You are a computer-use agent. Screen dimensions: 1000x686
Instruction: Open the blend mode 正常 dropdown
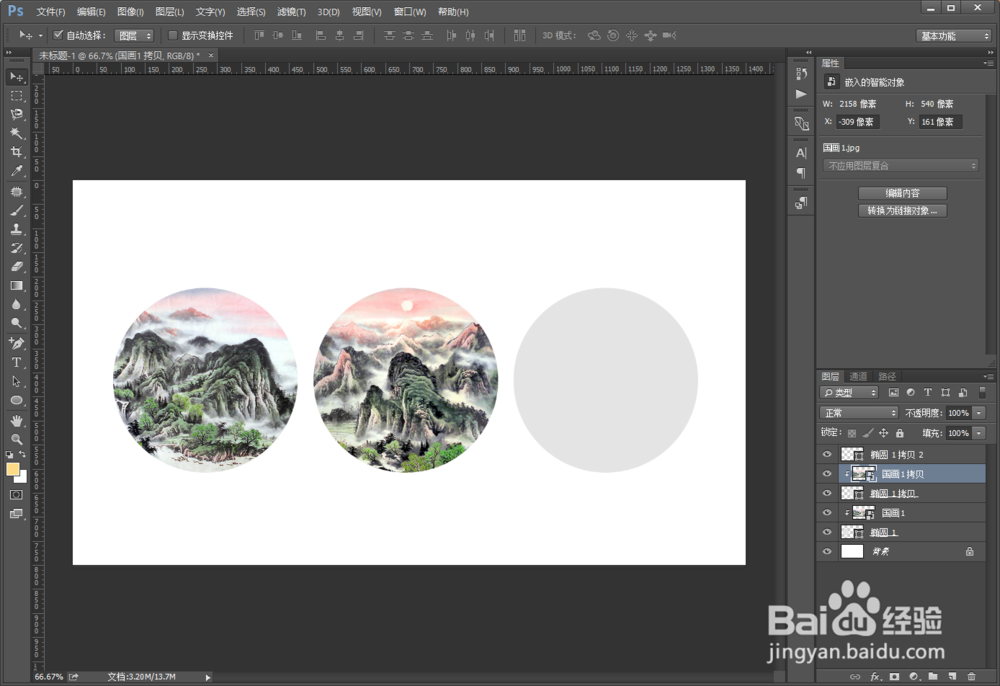coord(858,413)
